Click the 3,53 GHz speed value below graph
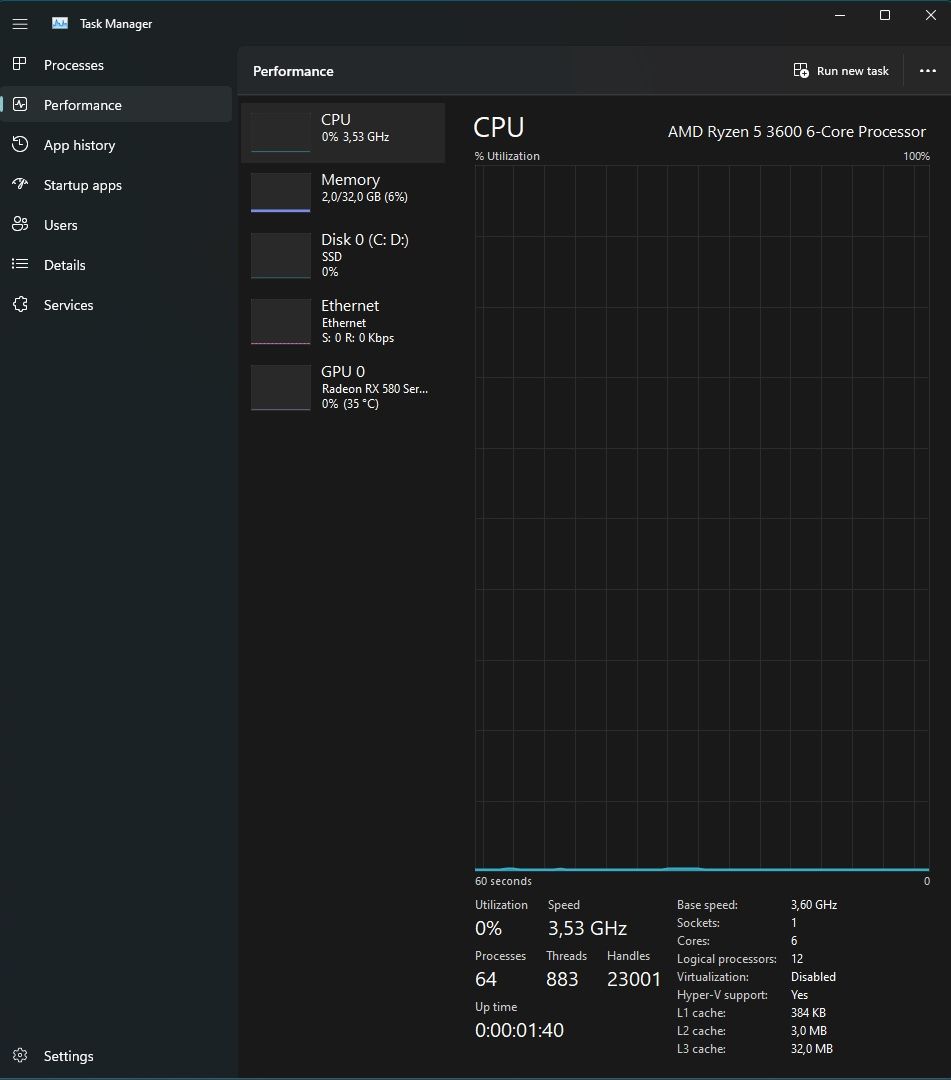Screen dimensions: 951x1080 [587, 928]
